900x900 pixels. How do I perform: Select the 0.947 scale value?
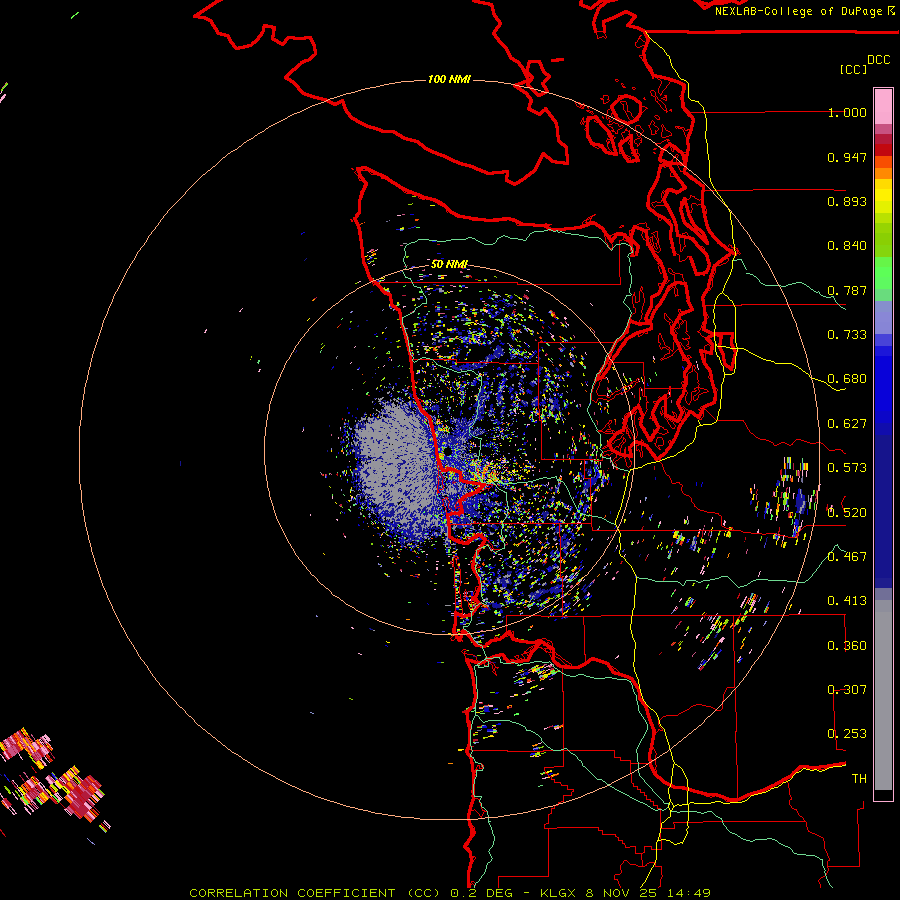pyautogui.click(x=847, y=157)
